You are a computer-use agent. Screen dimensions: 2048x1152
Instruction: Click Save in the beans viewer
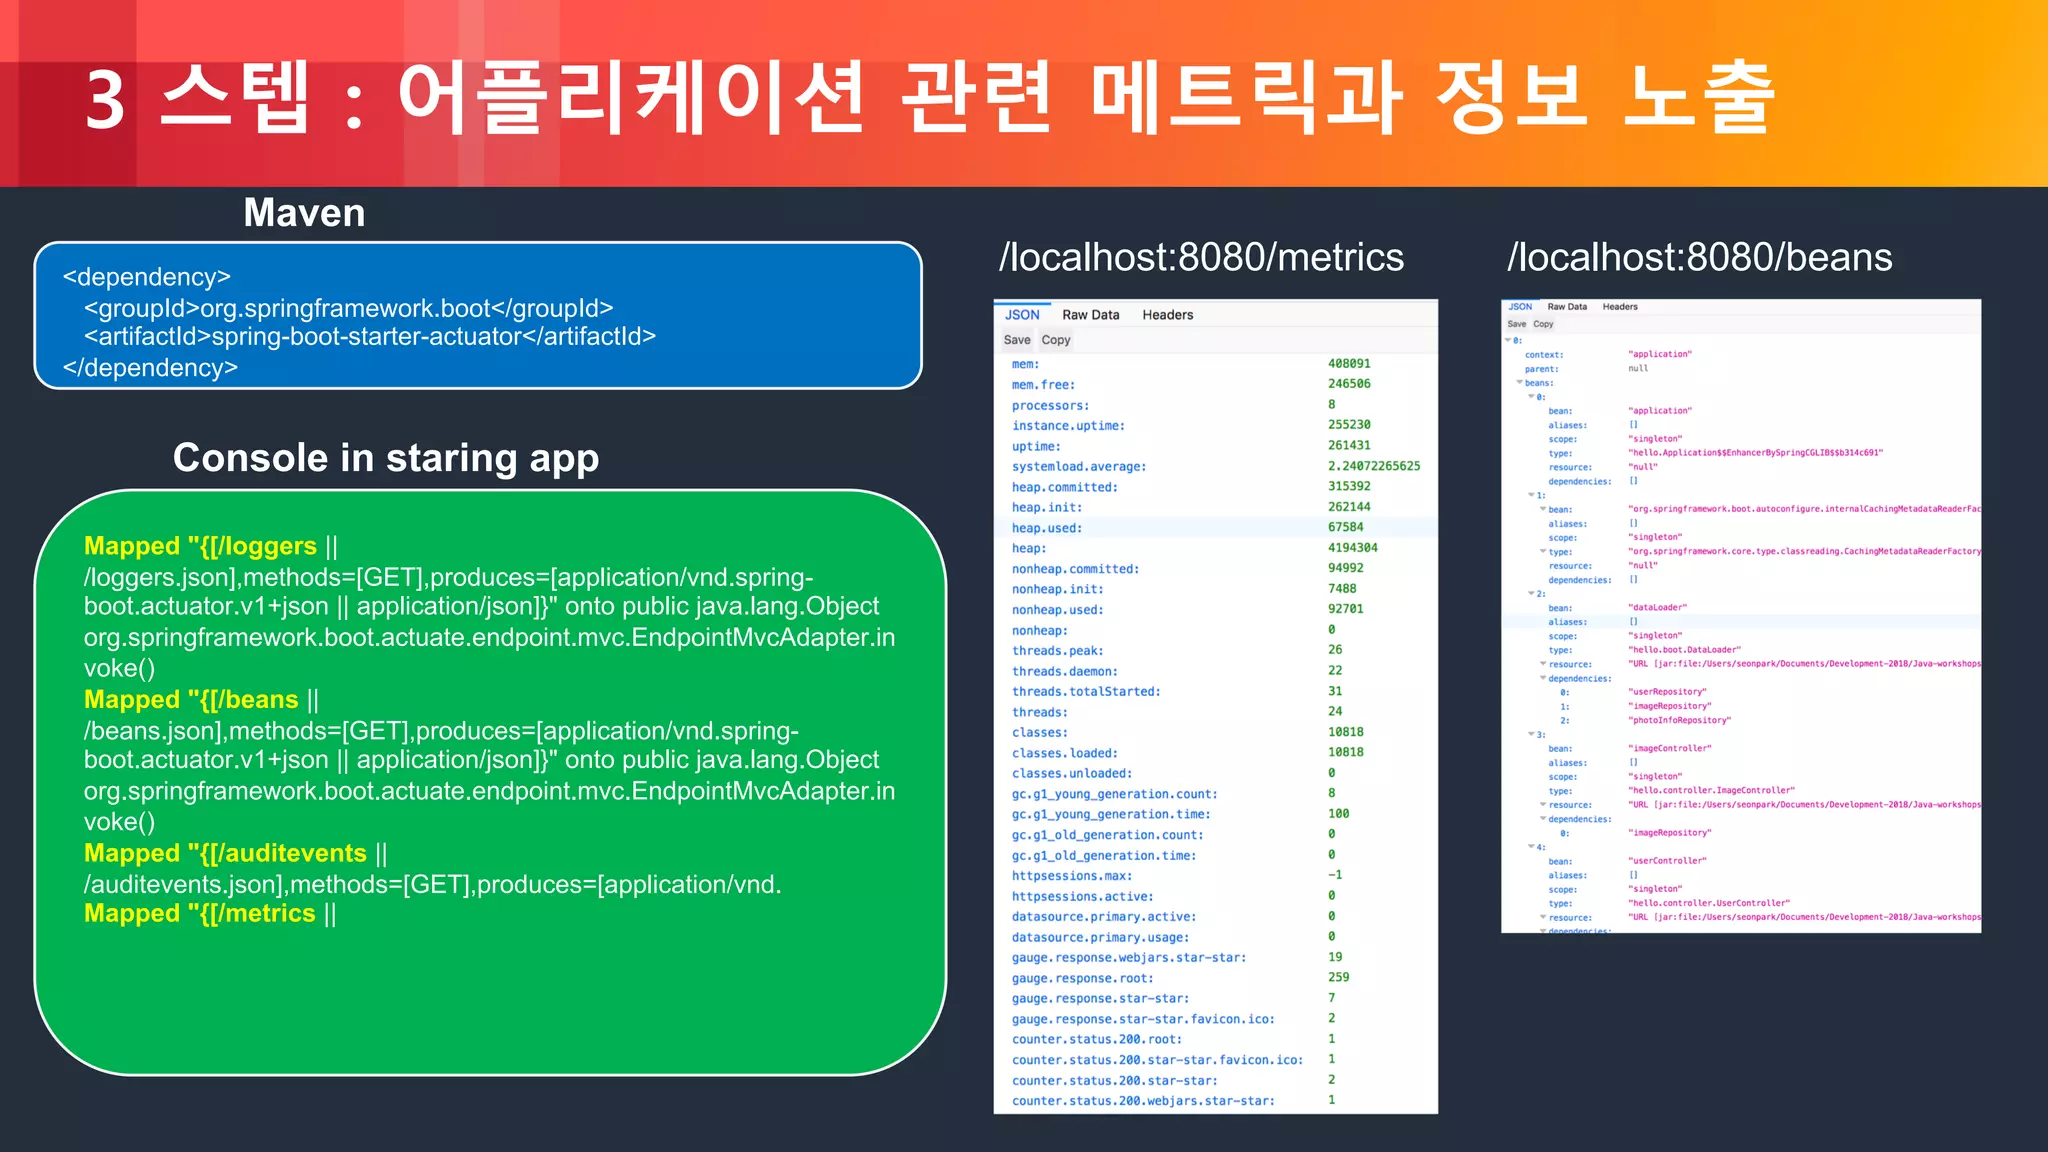click(1517, 324)
